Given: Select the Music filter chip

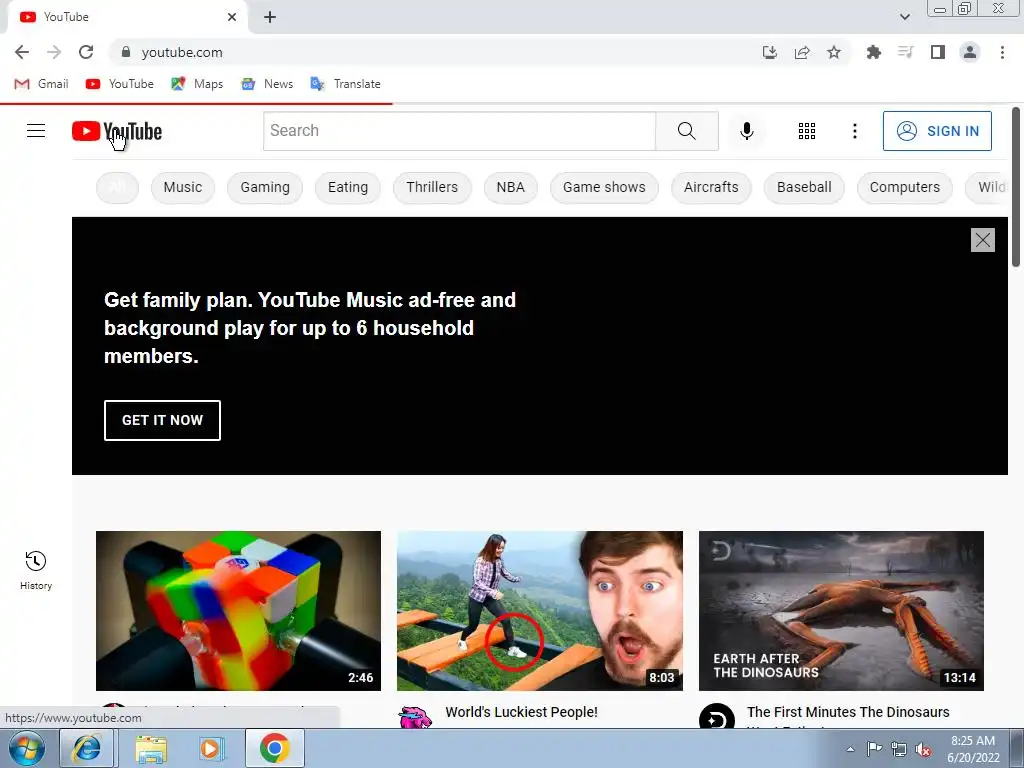Looking at the screenshot, I should point(183,187).
